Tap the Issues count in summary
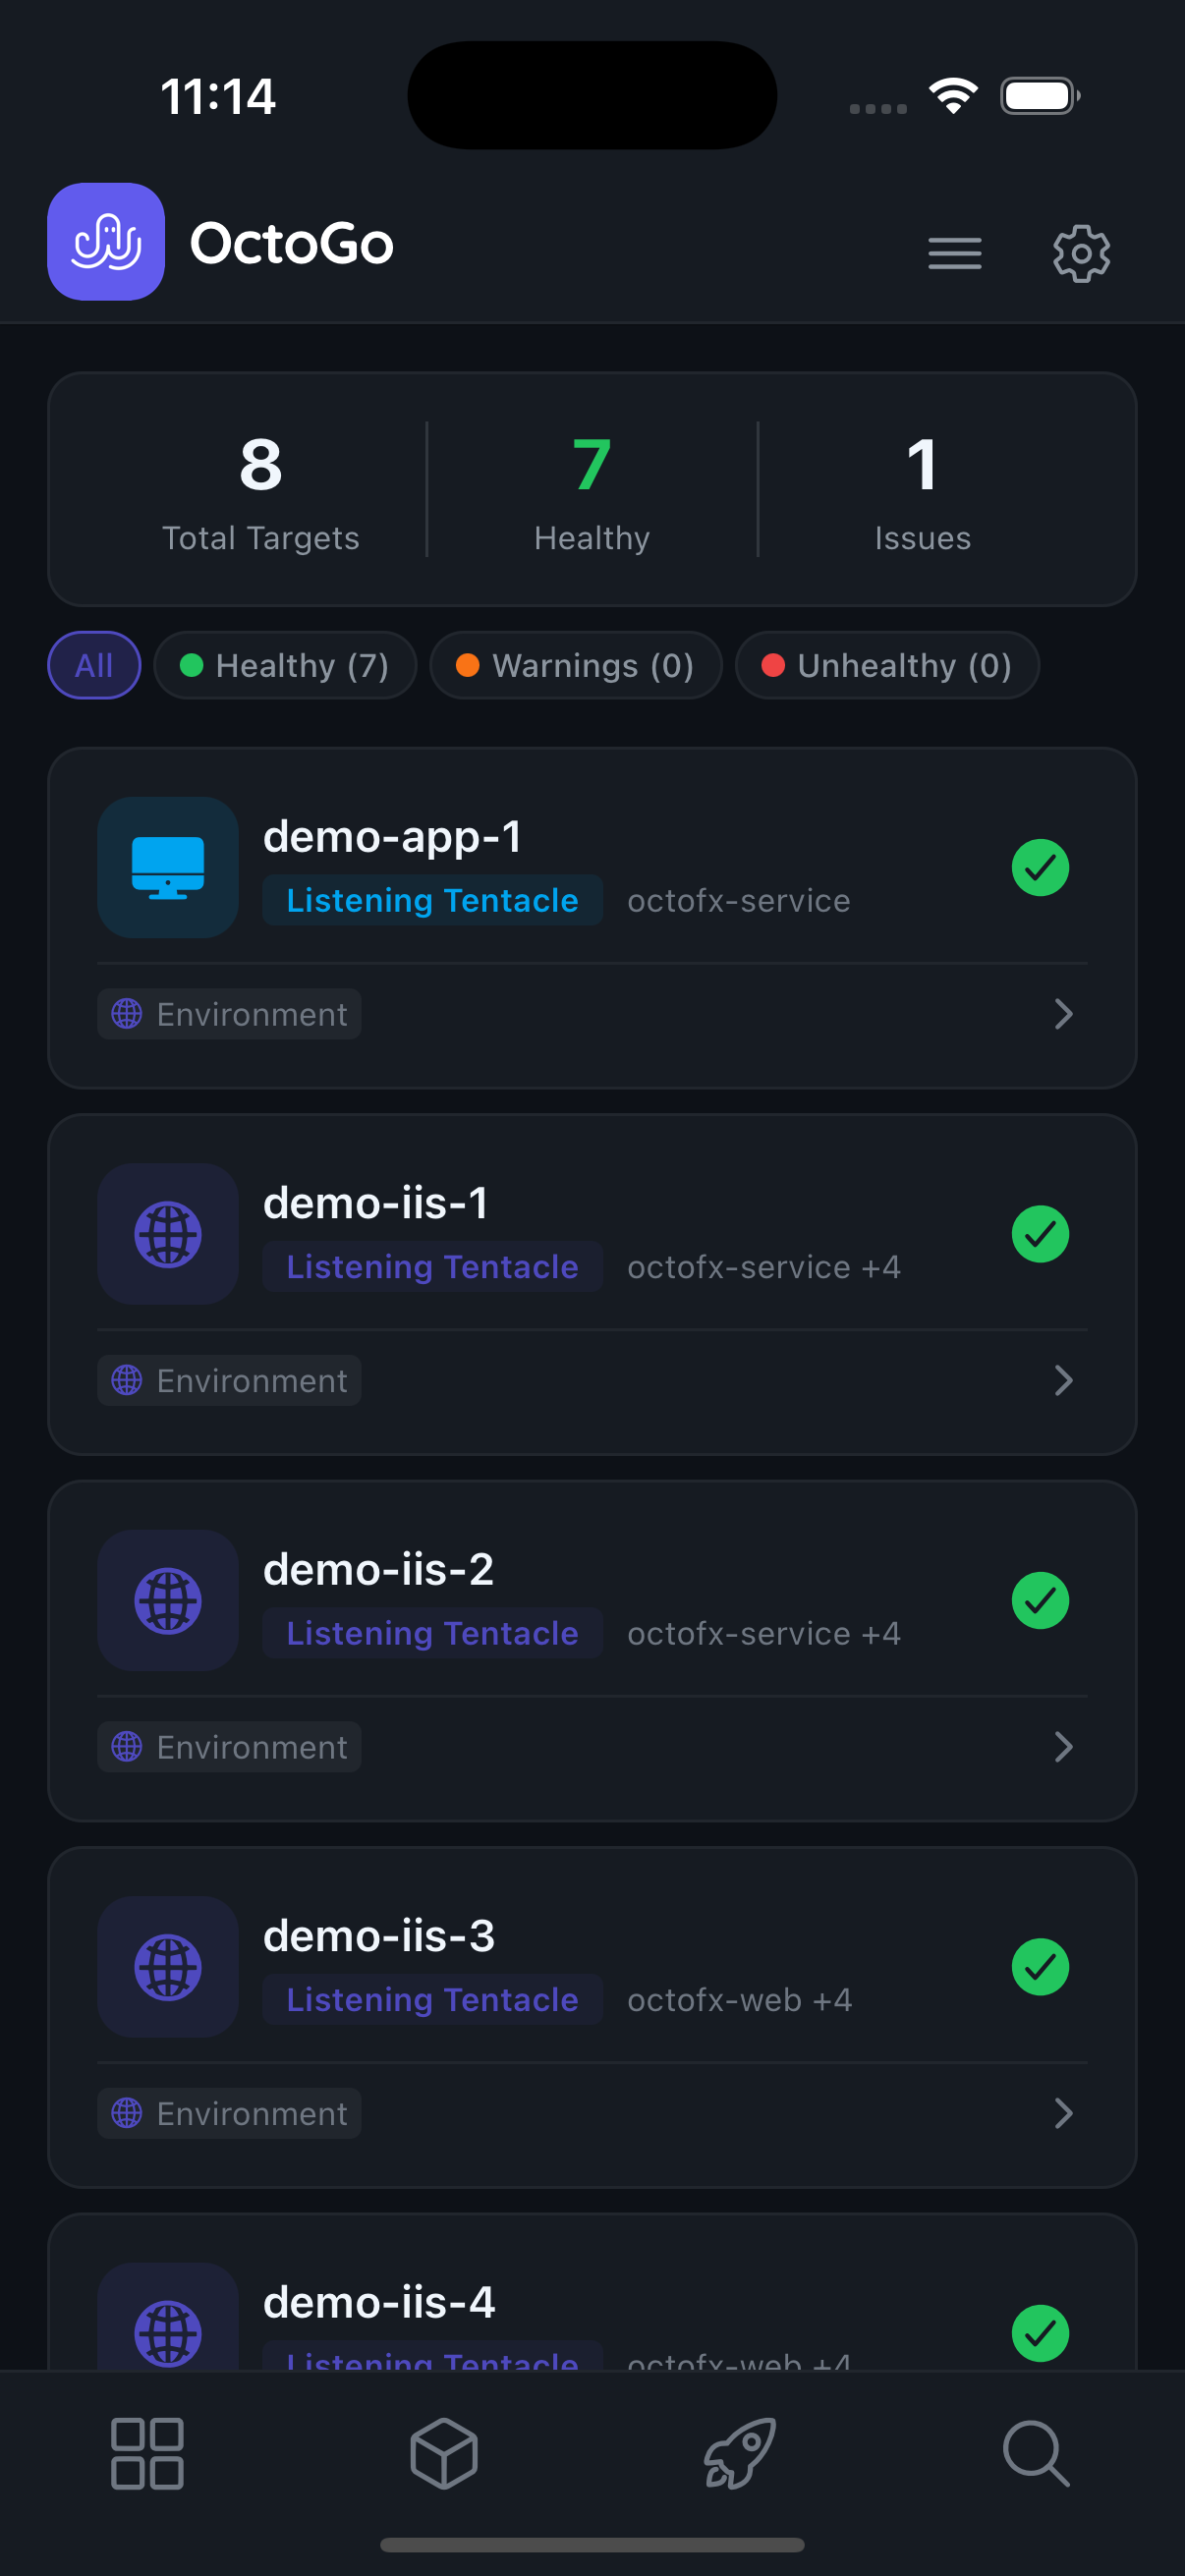The image size is (1185, 2576). [922, 490]
